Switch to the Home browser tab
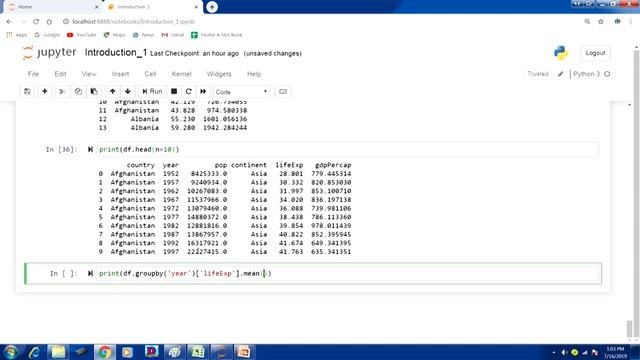 pyautogui.click(x=52, y=7)
